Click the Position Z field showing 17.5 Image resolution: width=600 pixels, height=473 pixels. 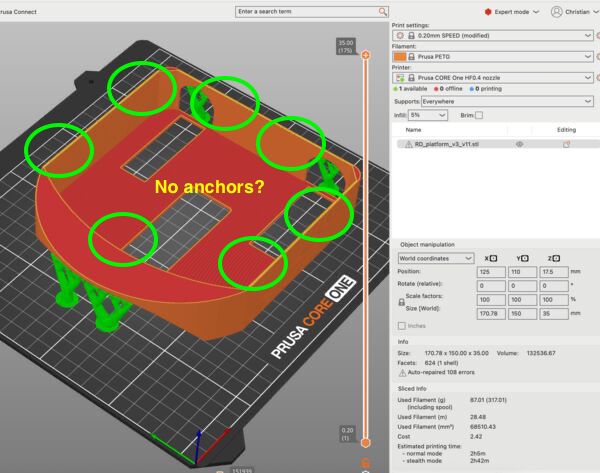click(x=554, y=272)
